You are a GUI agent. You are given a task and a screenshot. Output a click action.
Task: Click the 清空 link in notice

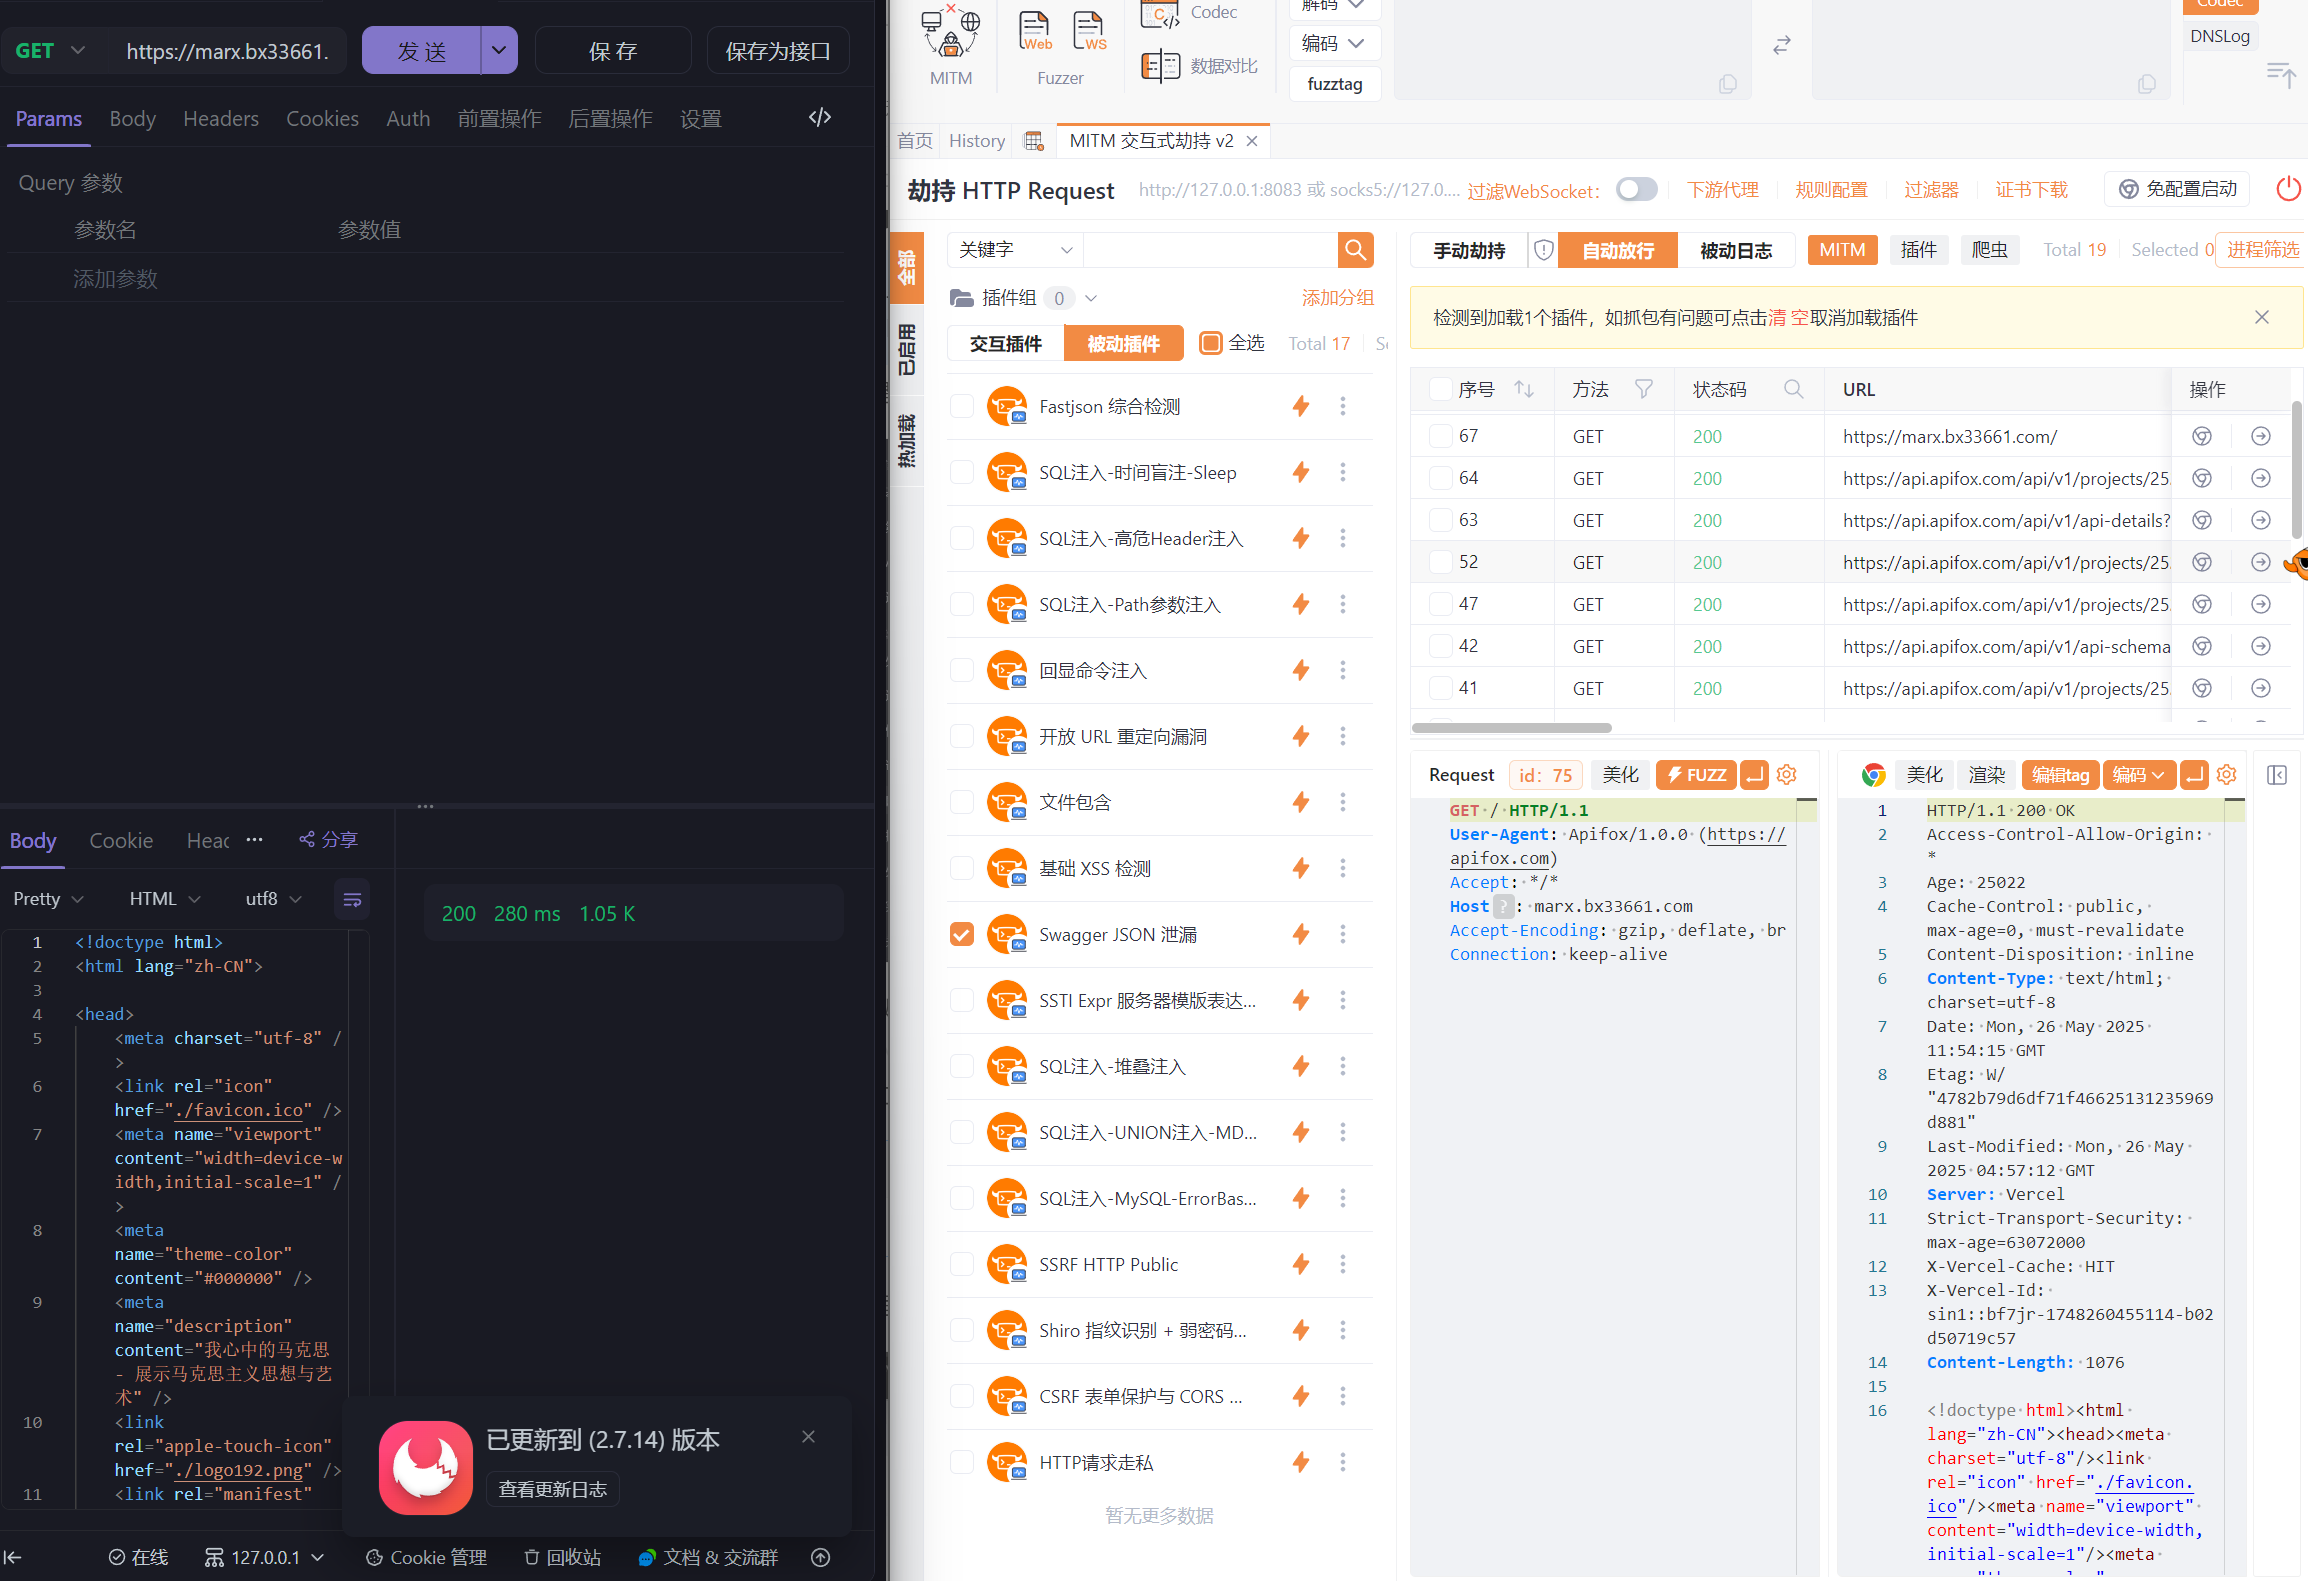[x=1788, y=317]
